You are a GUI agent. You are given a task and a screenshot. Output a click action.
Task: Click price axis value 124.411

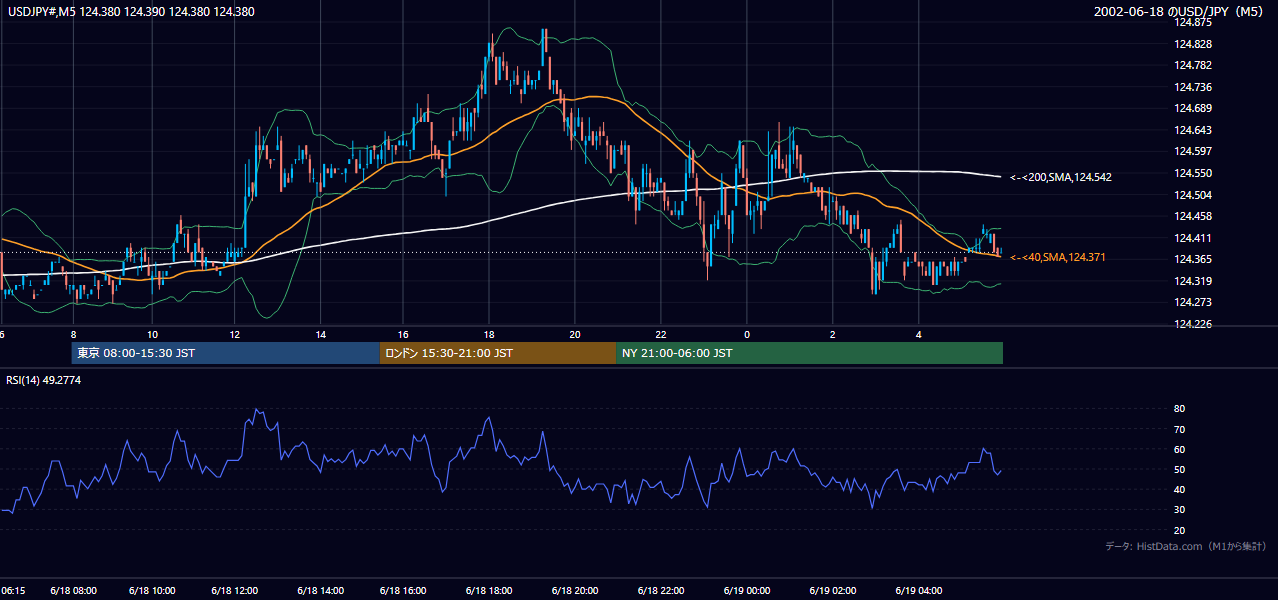(x=1192, y=238)
